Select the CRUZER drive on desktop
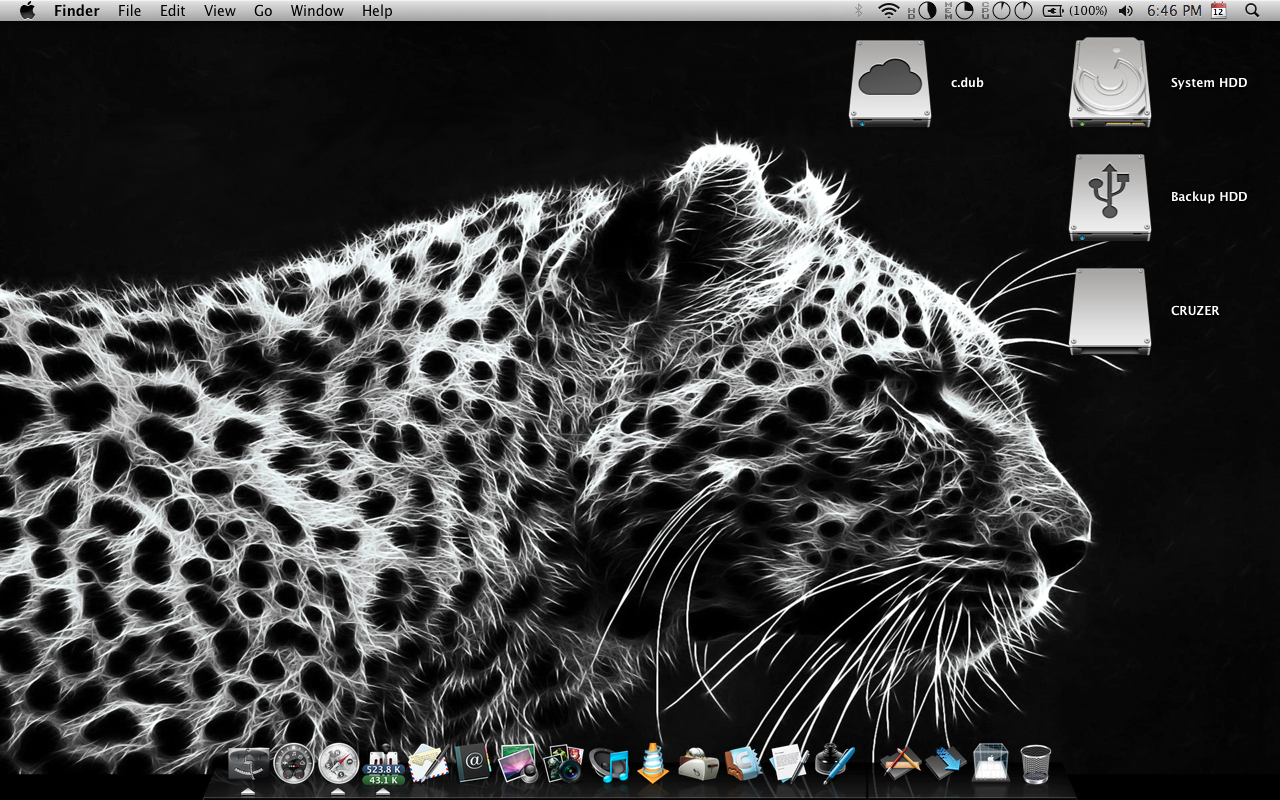The width and height of the screenshot is (1280, 800). 1109,311
